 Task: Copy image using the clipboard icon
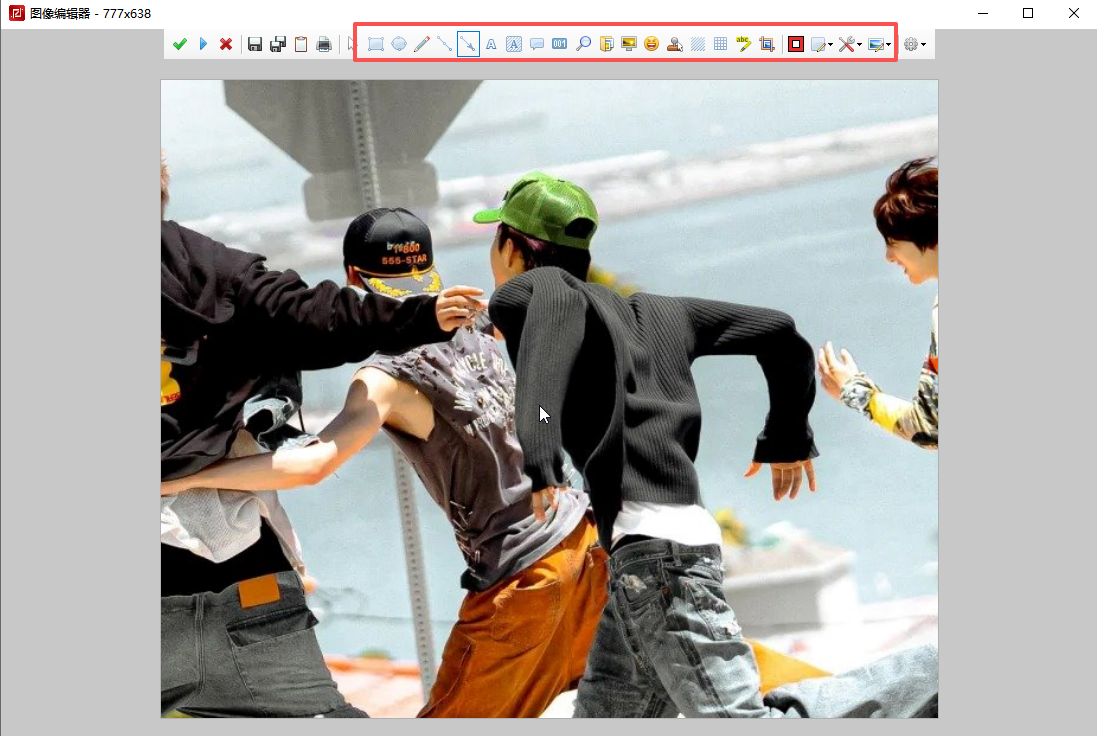tap(300, 44)
